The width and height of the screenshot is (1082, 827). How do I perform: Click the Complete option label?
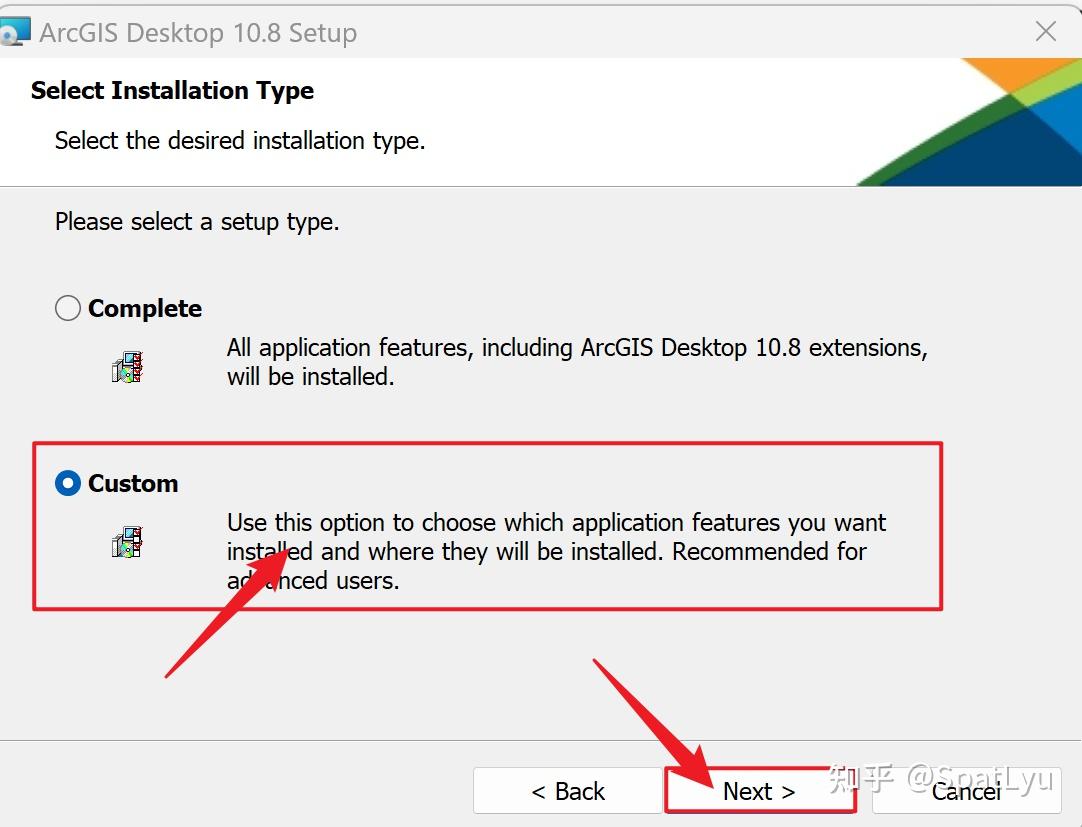click(x=145, y=309)
